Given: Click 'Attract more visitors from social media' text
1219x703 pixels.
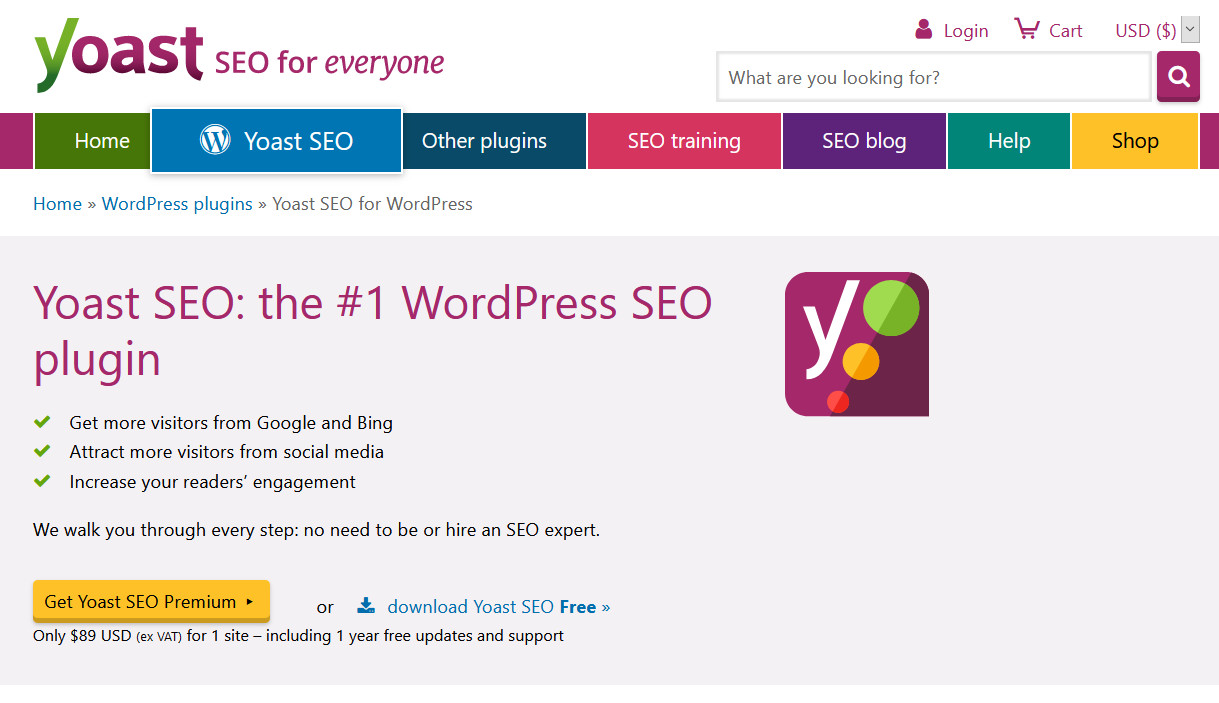Looking at the screenshot, I should pyautogui.click(x=226, y=452).
